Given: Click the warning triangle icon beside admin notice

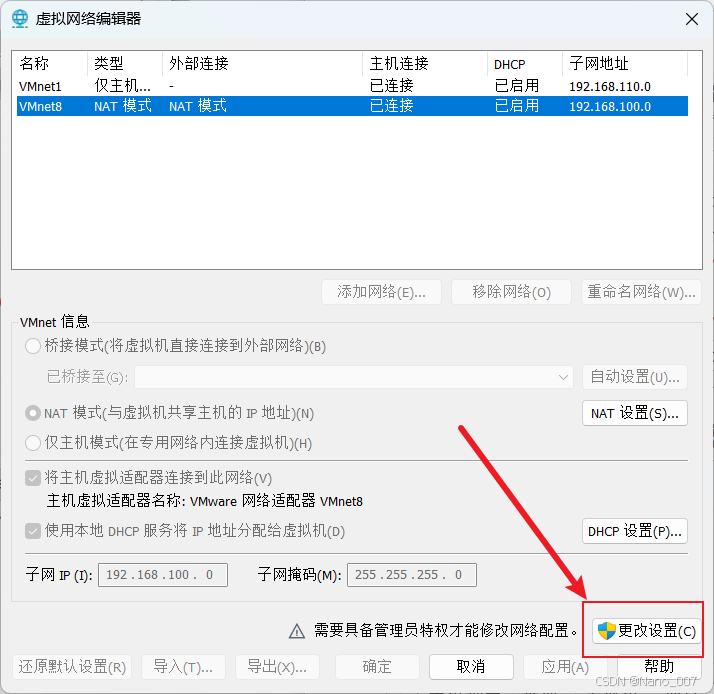Looking at the screenshot, I should pos(297,631).
